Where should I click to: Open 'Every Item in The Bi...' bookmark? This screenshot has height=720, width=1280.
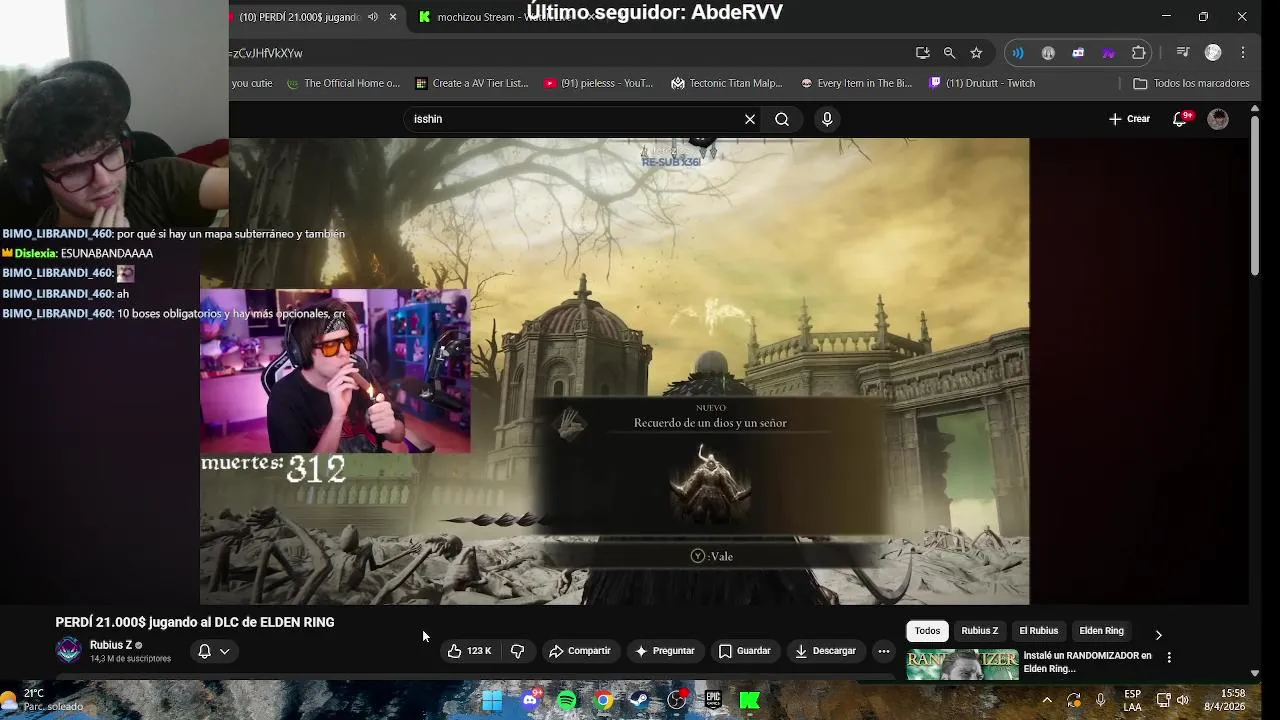856,83
